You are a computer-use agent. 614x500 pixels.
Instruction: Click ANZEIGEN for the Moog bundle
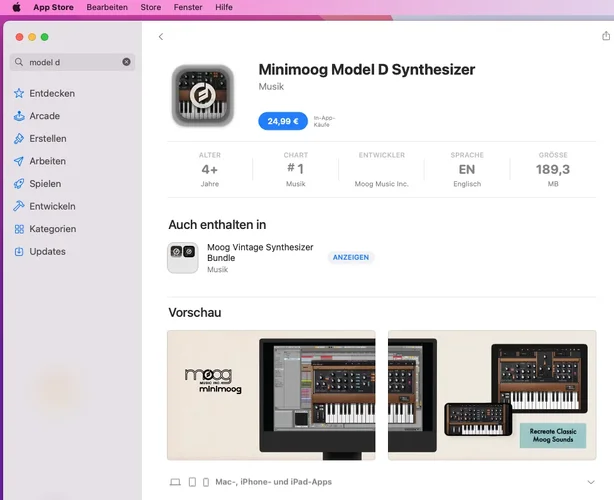click(x=351, y=257)
